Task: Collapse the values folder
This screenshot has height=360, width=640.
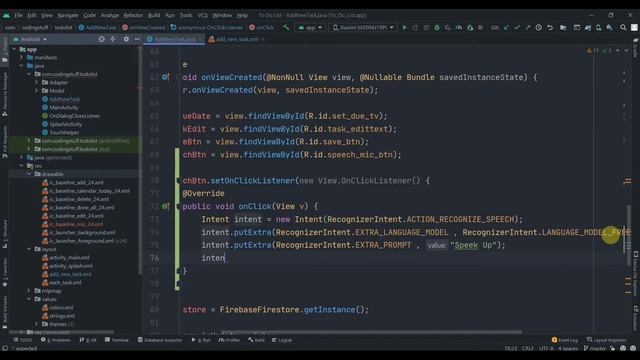Action: [29, 299]
